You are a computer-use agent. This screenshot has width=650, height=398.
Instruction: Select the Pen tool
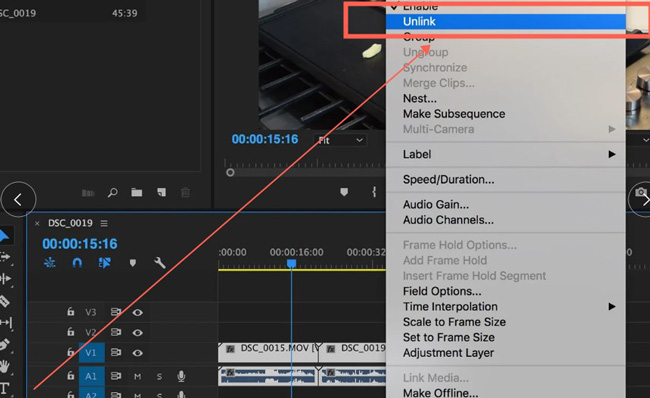[x=4, y=345]
